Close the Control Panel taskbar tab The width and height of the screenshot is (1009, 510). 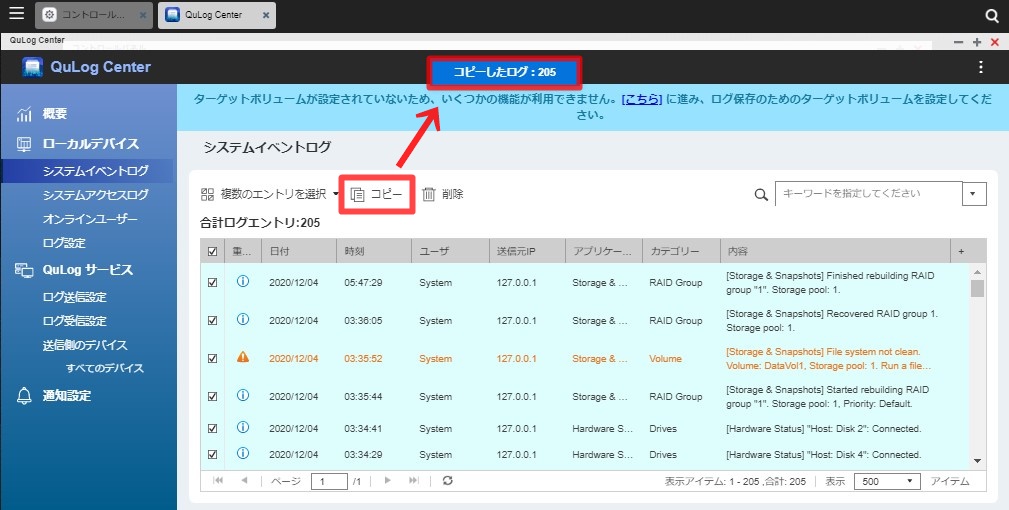143,15
